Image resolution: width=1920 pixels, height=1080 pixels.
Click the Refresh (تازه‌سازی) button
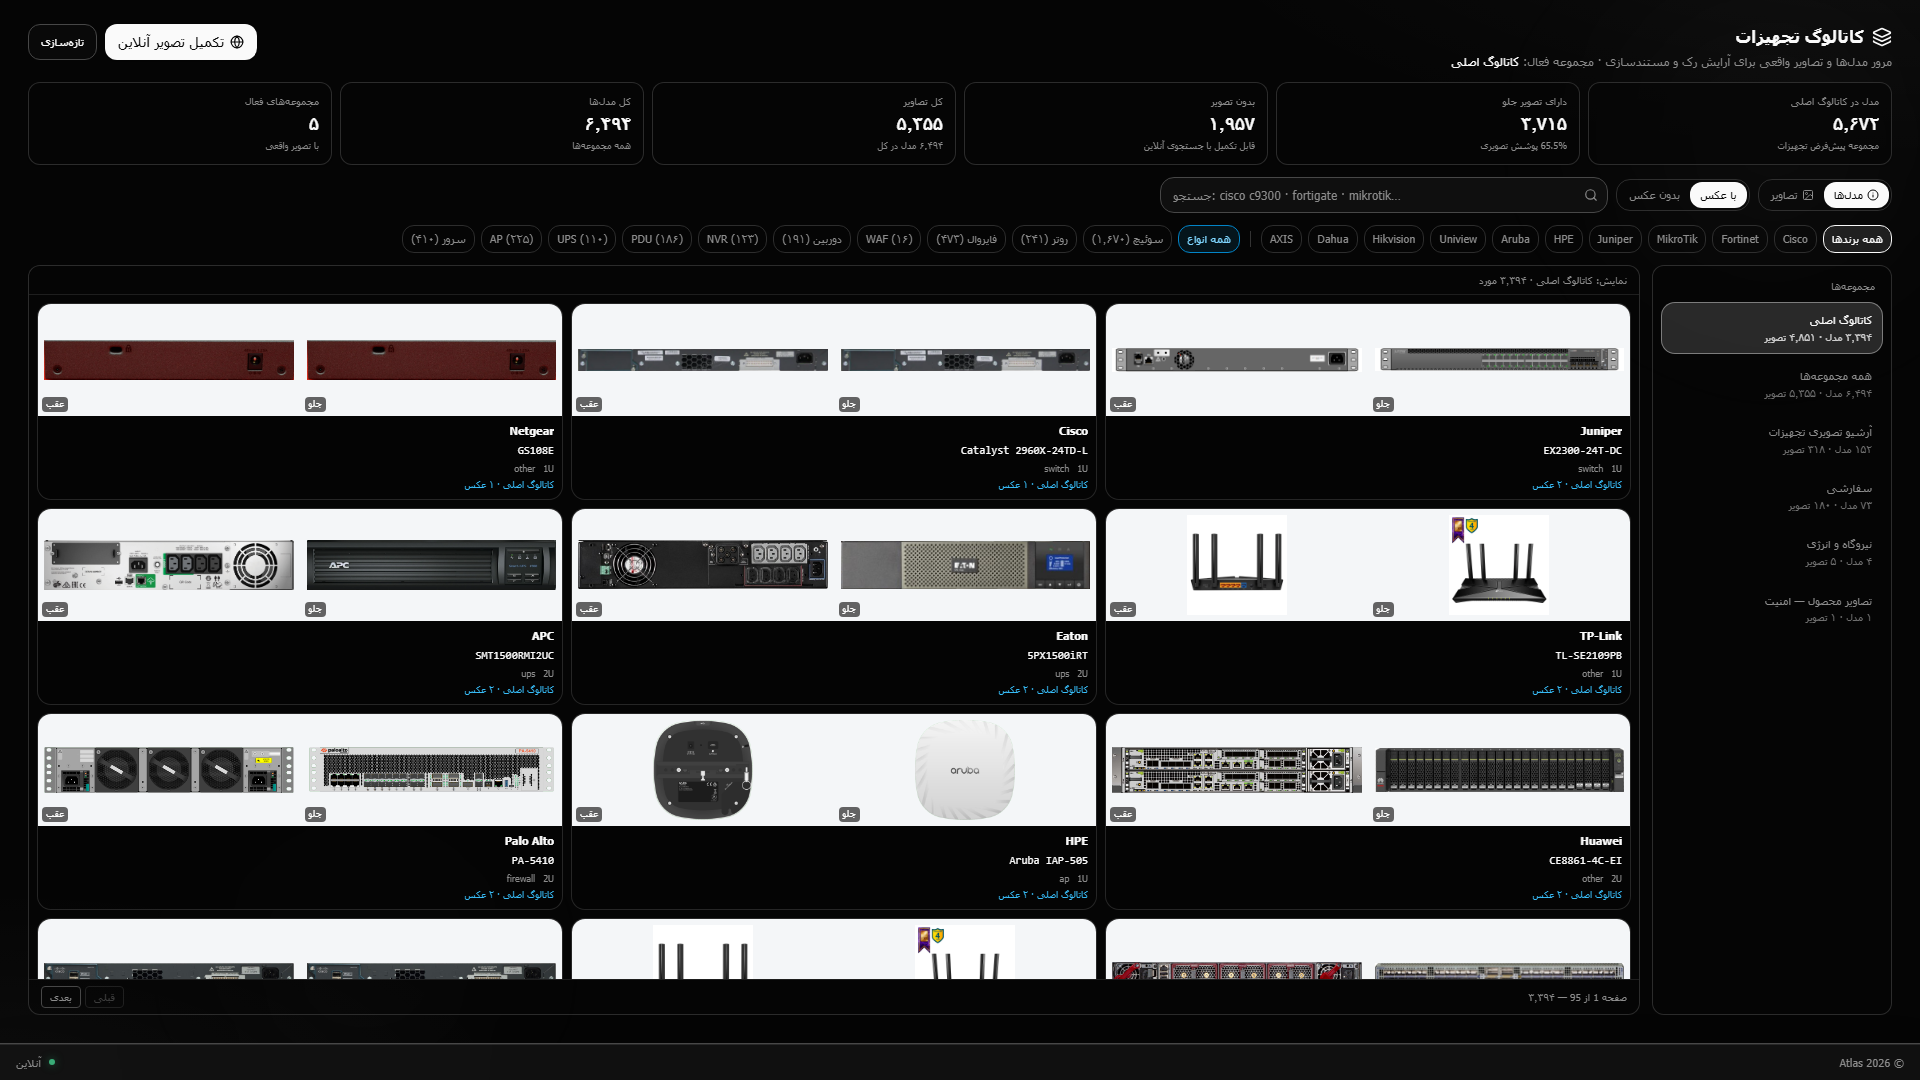(x=62, y=42)
